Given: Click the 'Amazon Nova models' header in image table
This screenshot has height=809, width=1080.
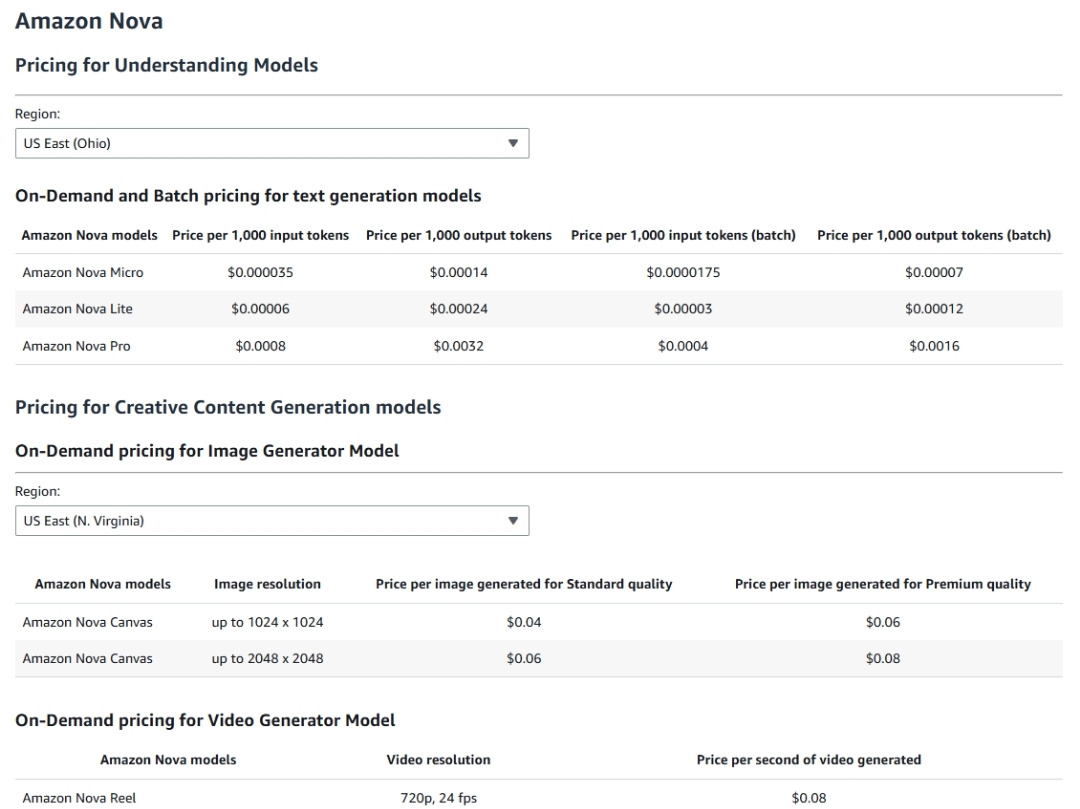Looking at the screenshot, I should (103, 585).
